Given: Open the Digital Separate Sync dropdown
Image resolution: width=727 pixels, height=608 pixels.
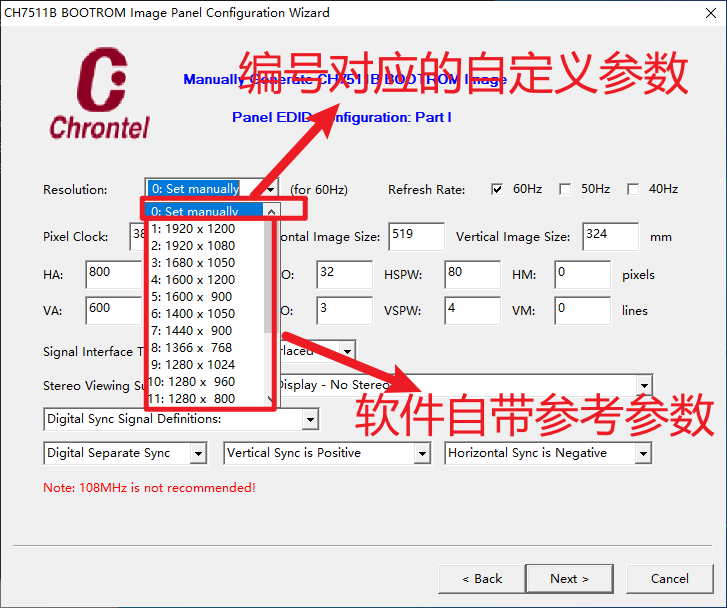Looking at the screenshot, I should (x=198, y=453).
